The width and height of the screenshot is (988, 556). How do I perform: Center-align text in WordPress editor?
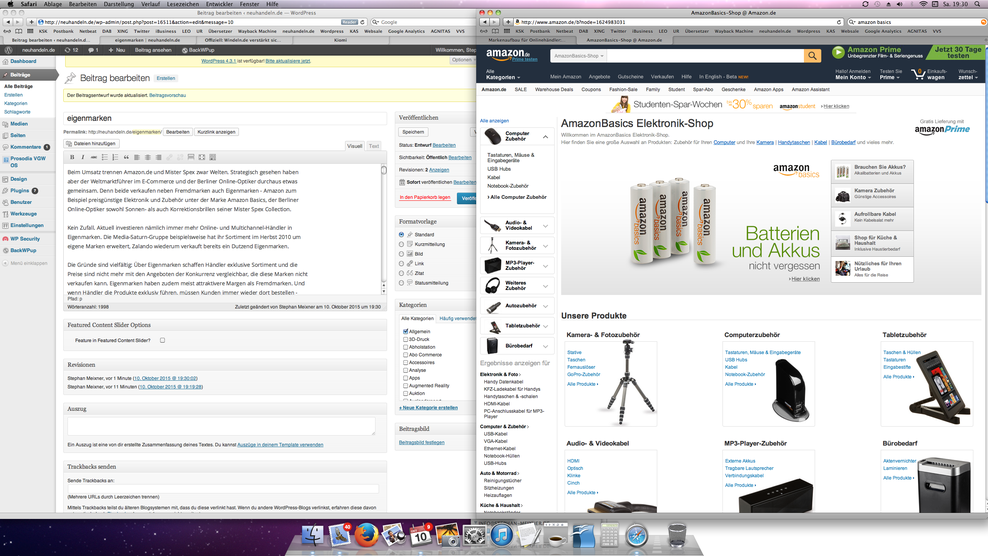coord(147,157)
